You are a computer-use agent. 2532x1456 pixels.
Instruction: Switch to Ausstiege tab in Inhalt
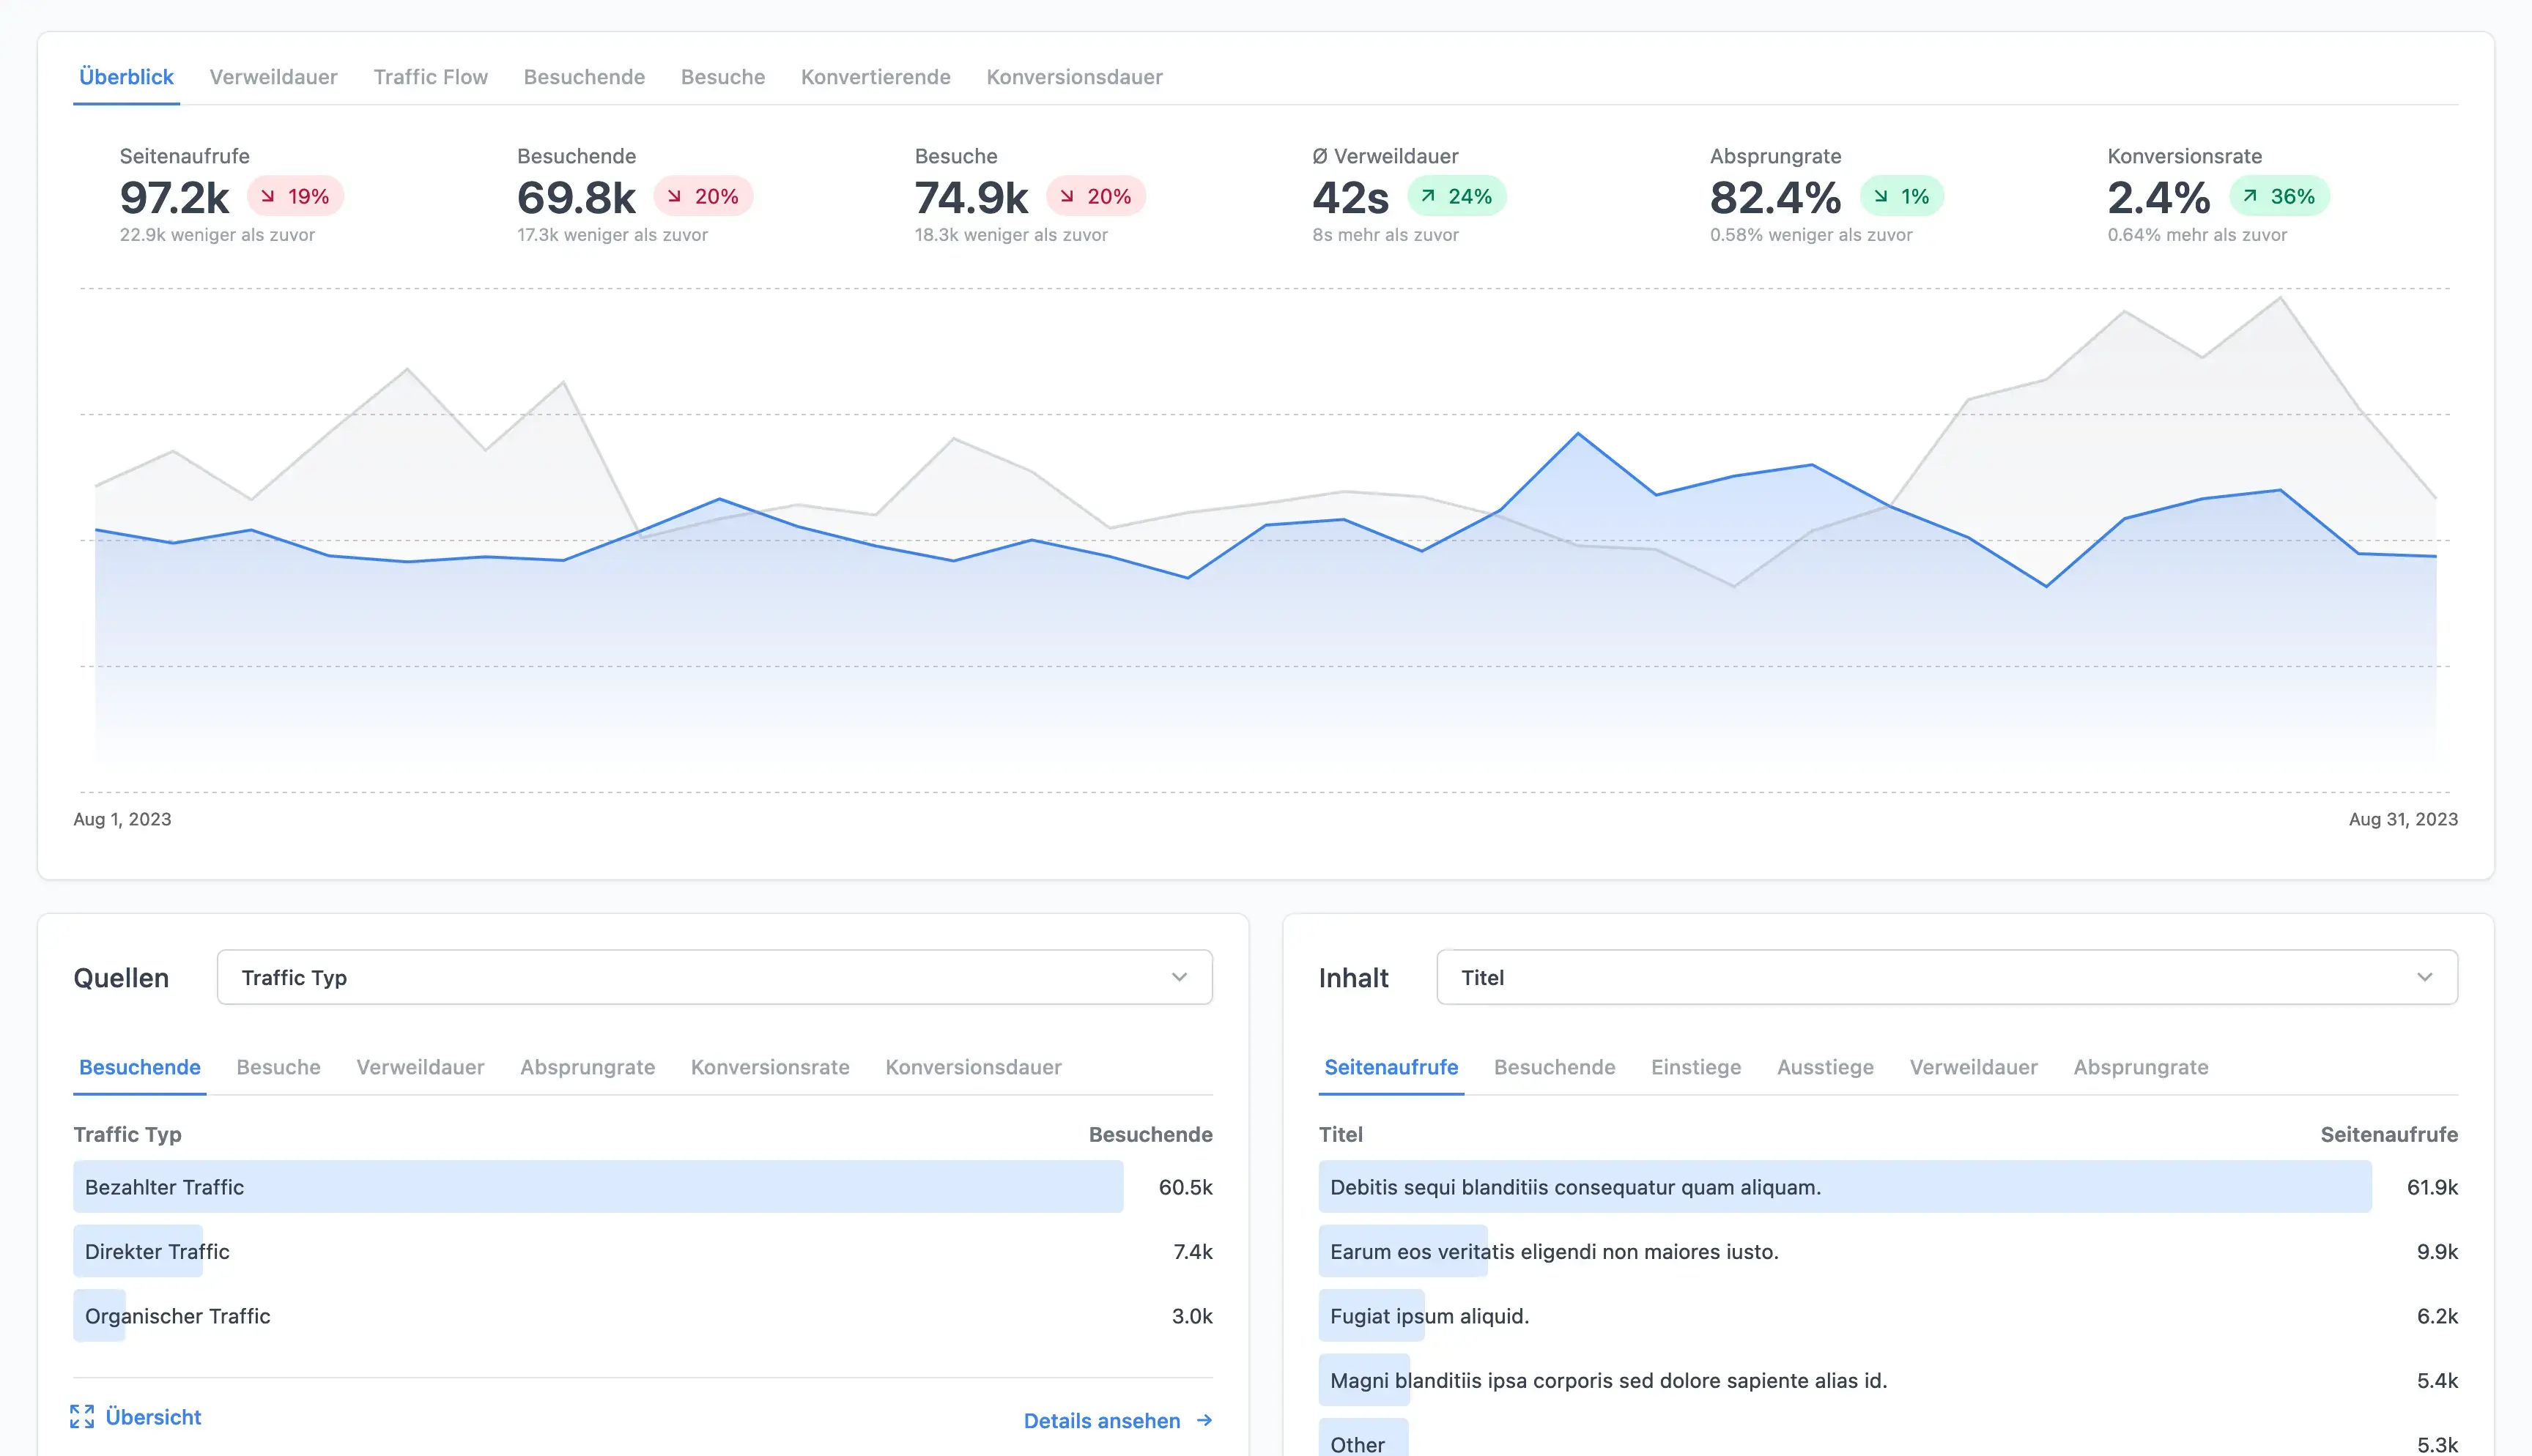click(1825, 1067)
